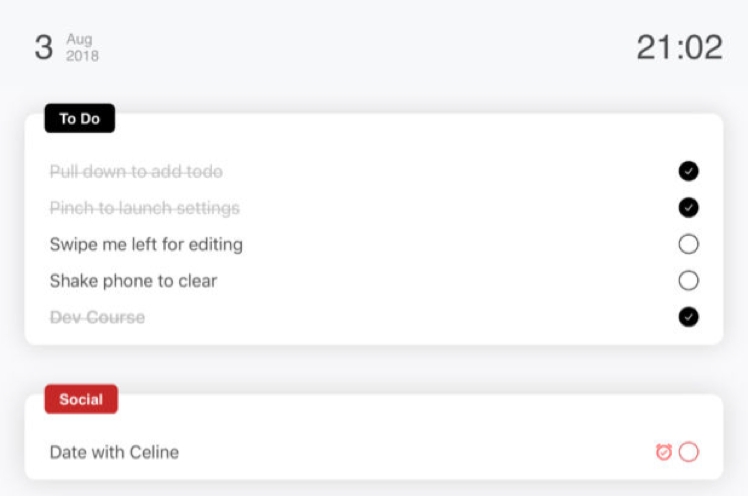Uncheck the completed 'Dev Course' task
The height and width of the screenshot is (496, 748).
[x=688, y=317]
